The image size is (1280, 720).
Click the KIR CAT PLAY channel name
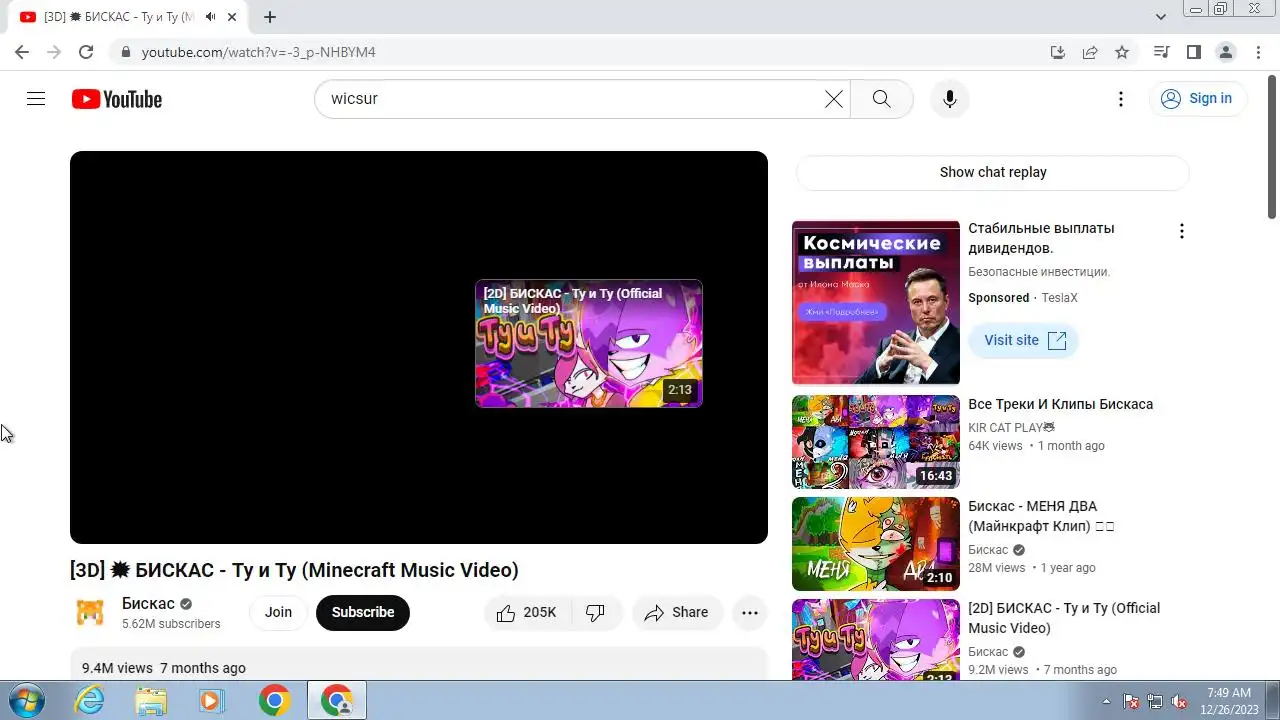(1011, 428)
